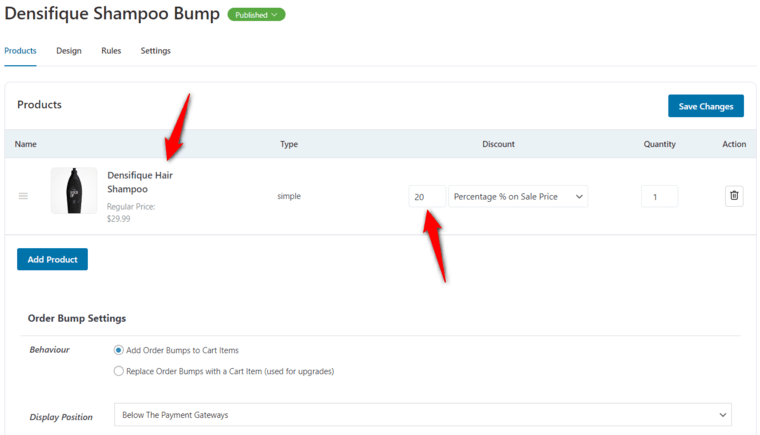
Task: Click the Behaviour label
Action: (49, 350)
